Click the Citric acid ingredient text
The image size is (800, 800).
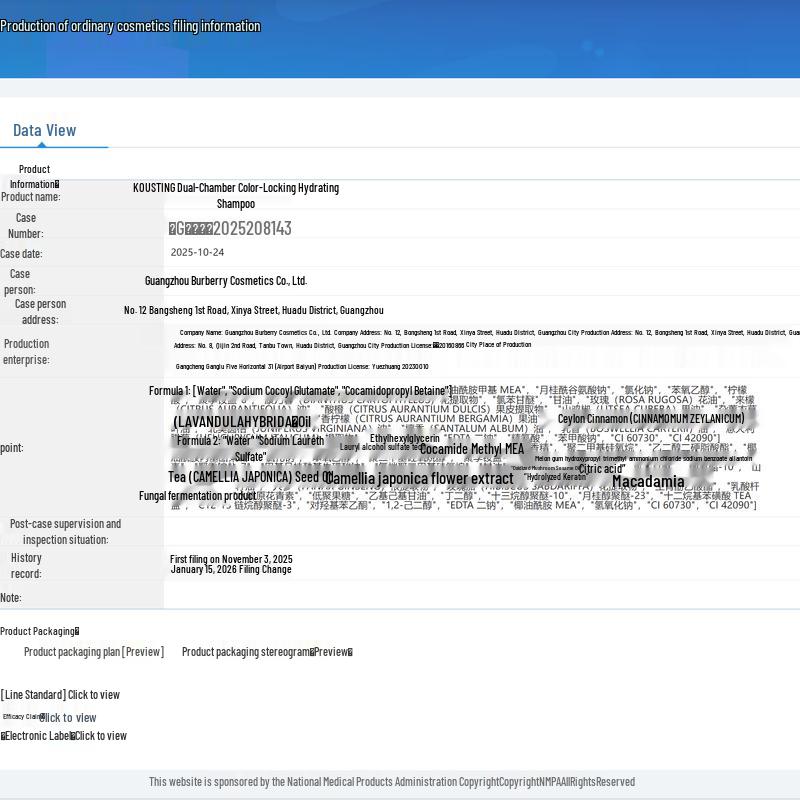[602, 469]
